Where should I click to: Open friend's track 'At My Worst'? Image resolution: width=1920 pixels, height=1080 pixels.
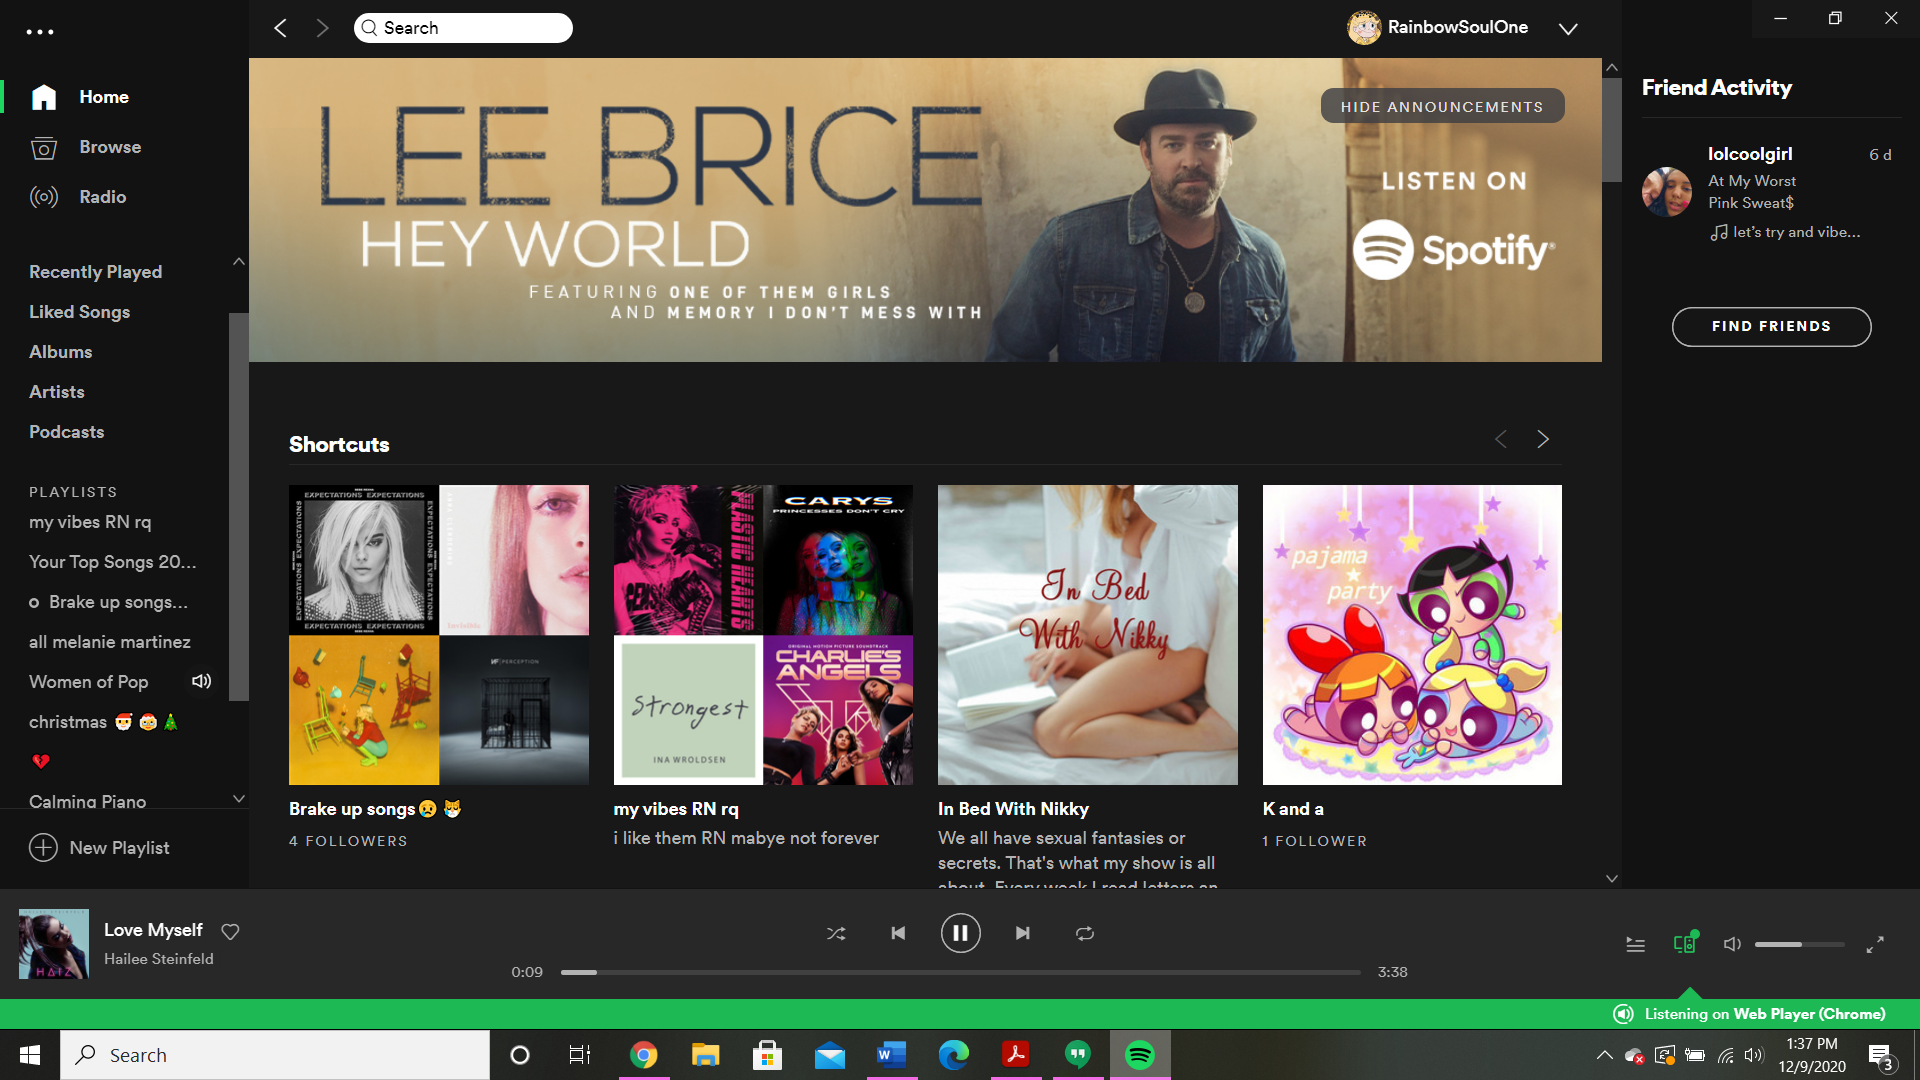(1751, 181)
